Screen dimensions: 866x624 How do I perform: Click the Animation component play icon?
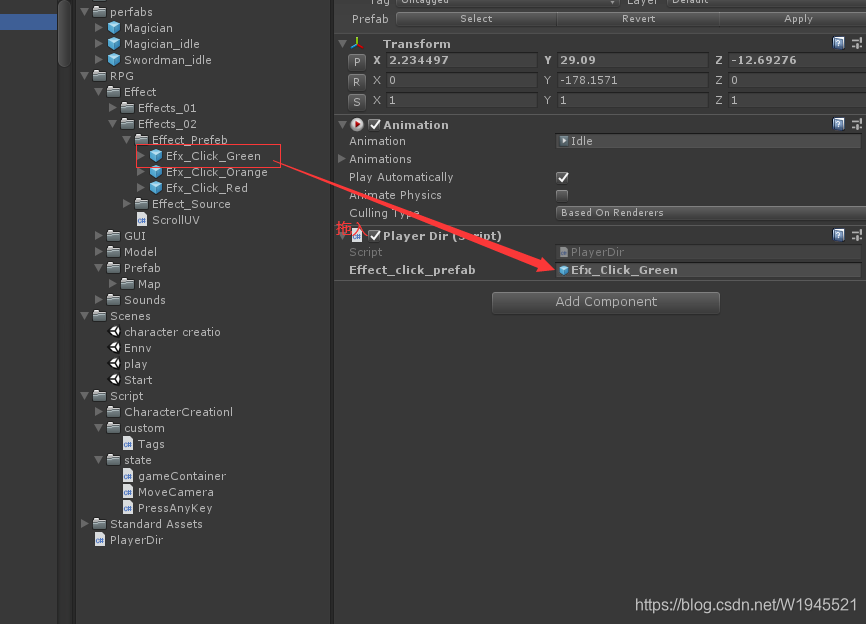357,125
